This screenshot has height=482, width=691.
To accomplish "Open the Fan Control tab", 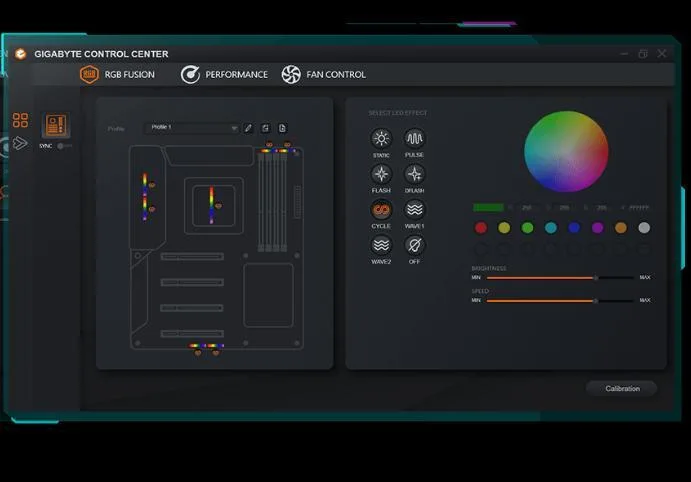I will tap(324, 75).
